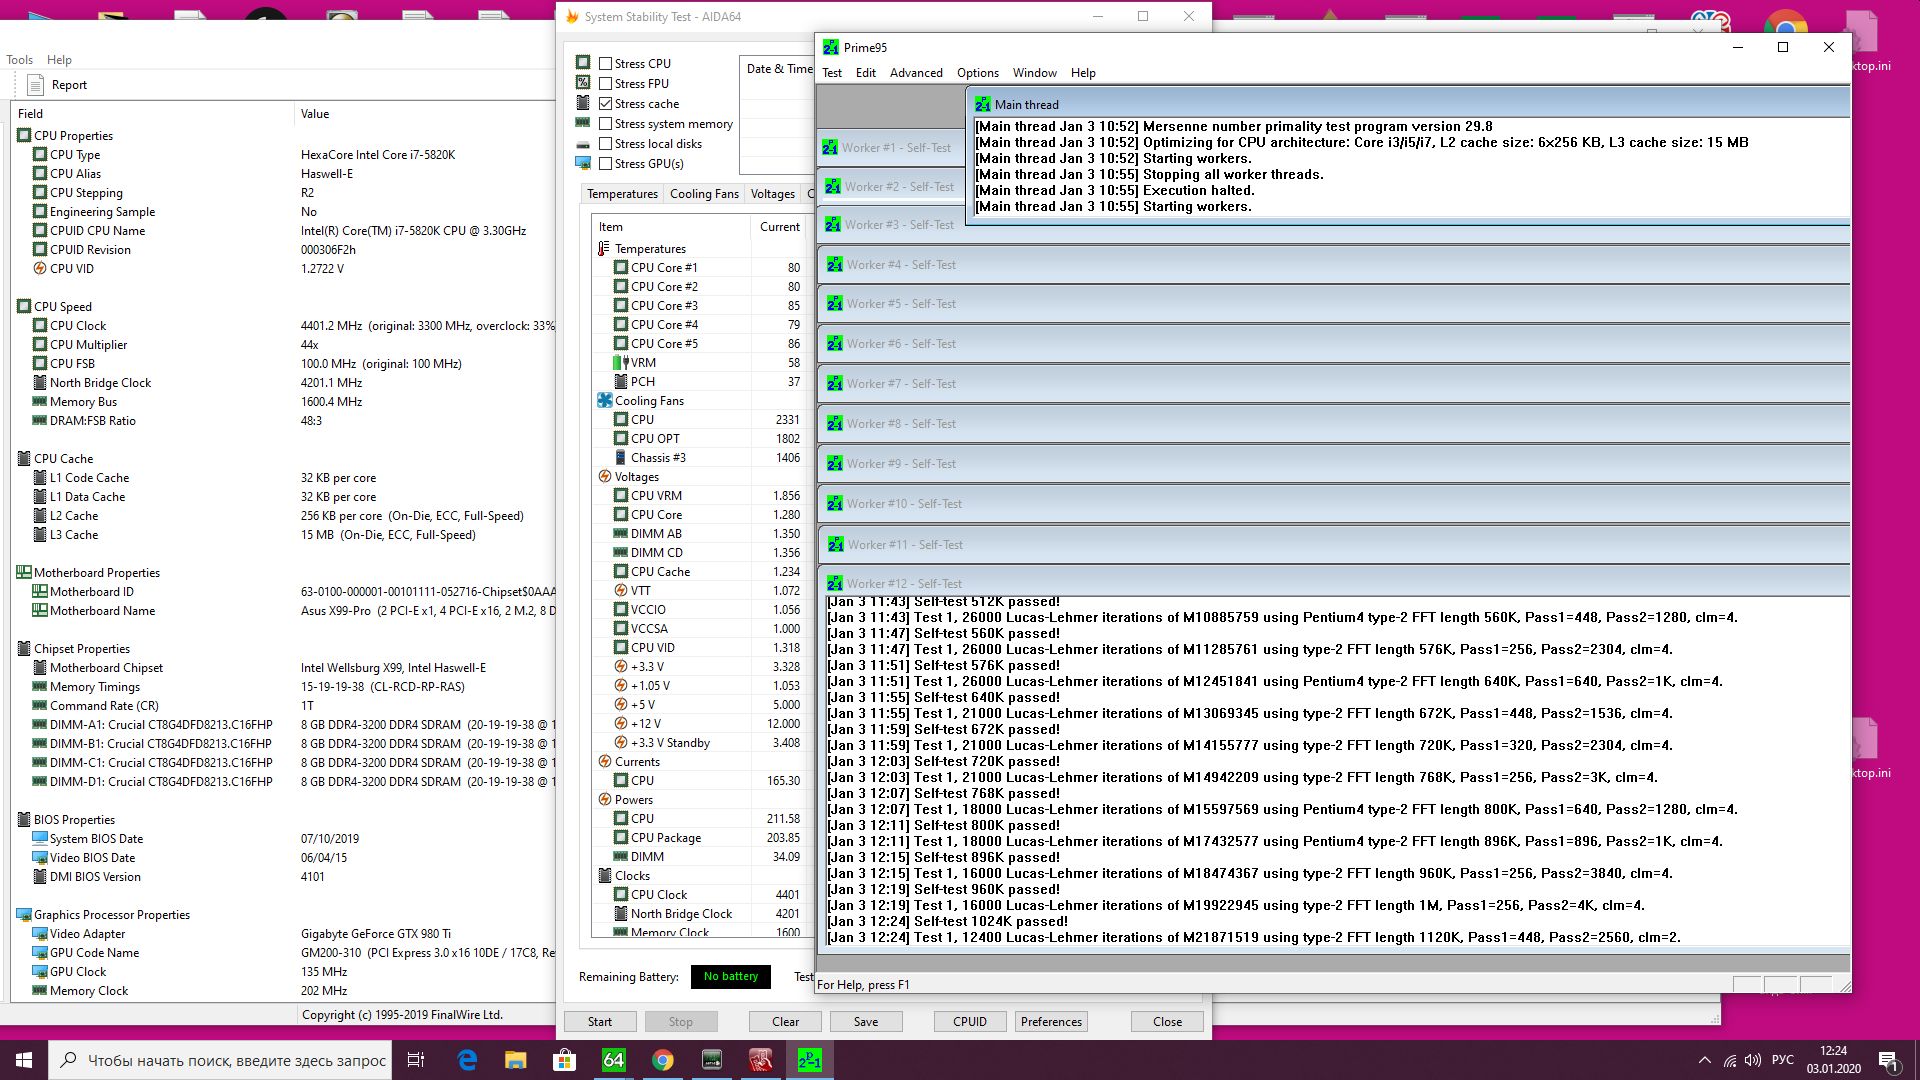Open Microsoft Store from the taskbar

coord(564,1060)
